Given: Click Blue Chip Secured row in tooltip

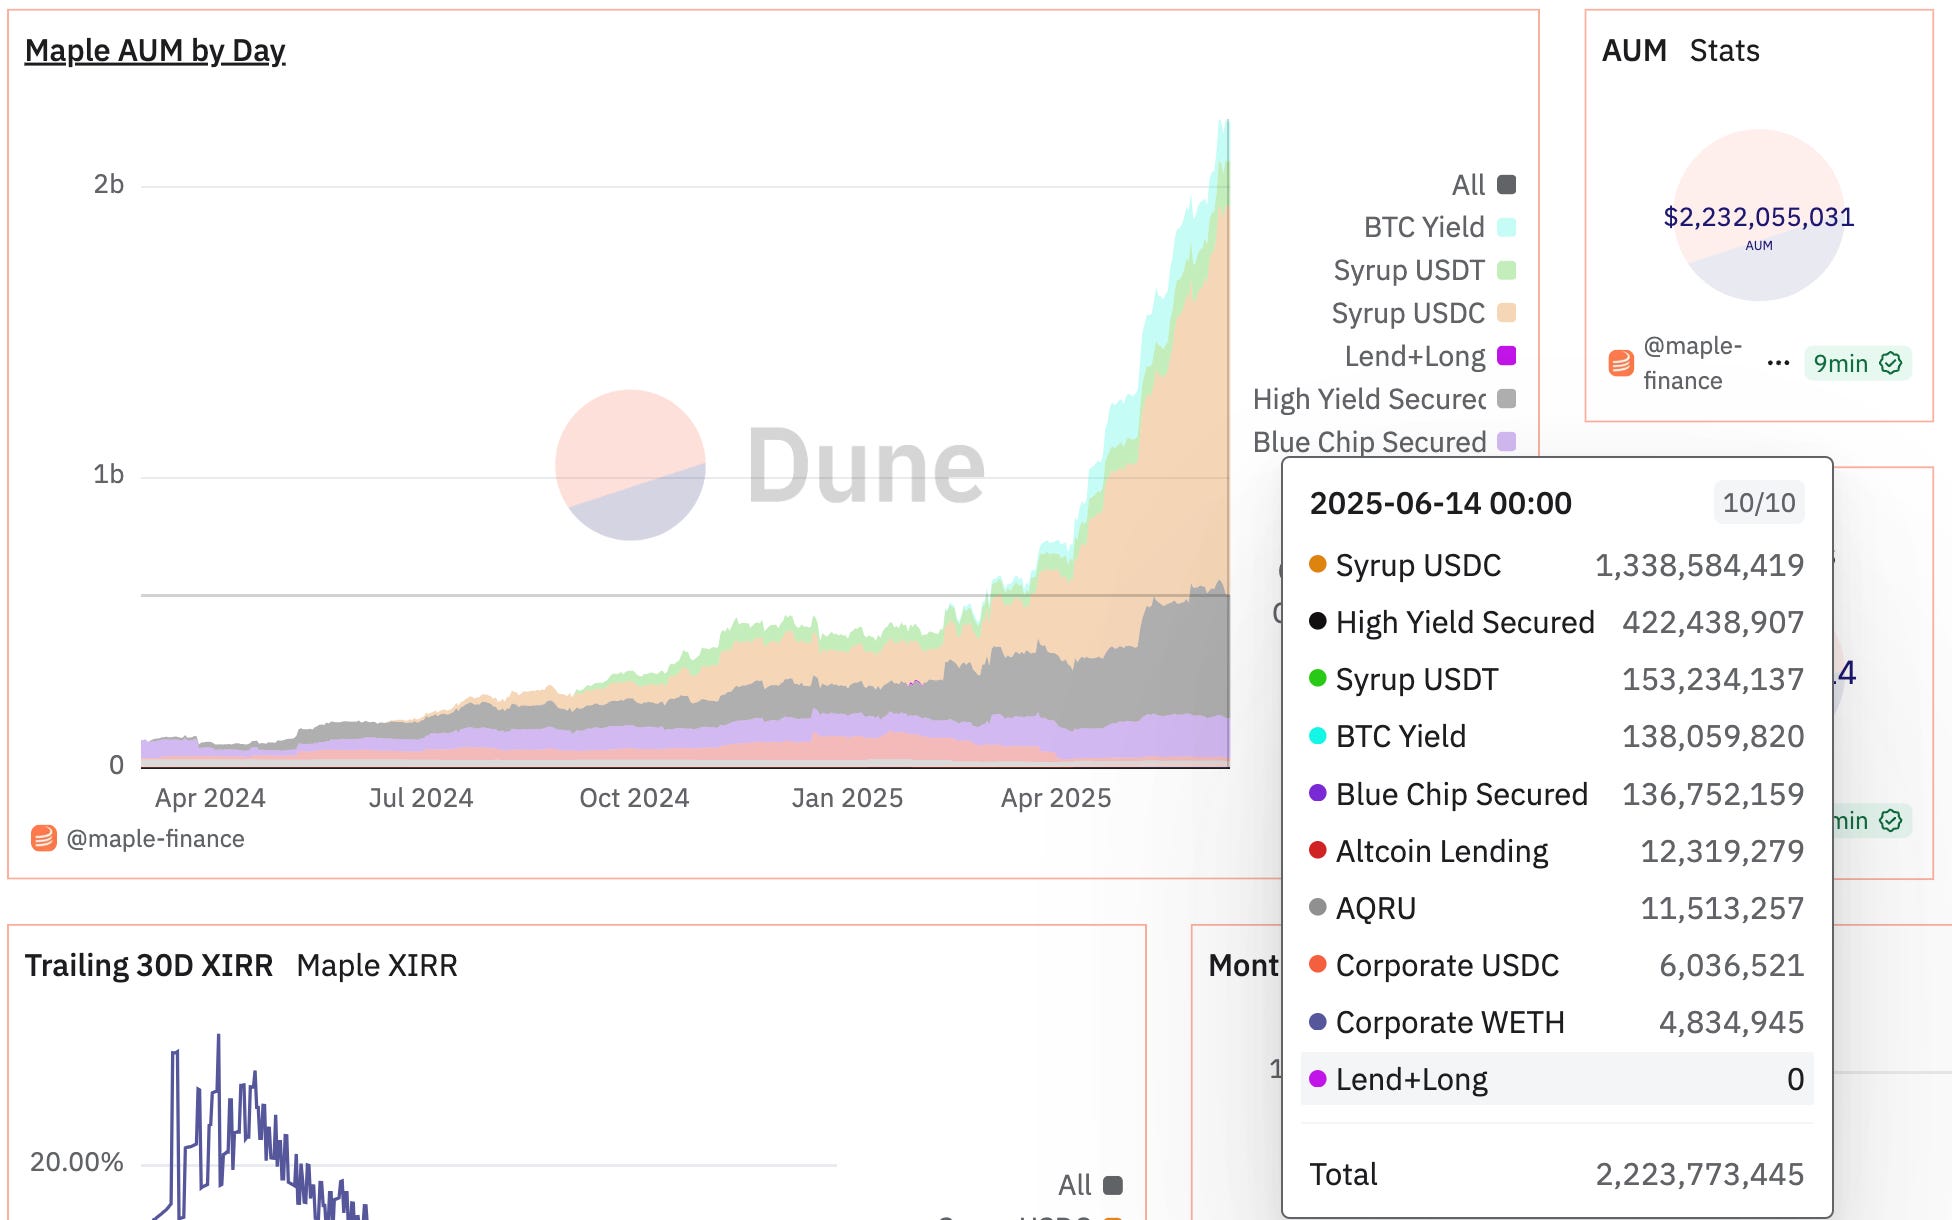Looking at the screenshot, I should tap(1556, 795).
